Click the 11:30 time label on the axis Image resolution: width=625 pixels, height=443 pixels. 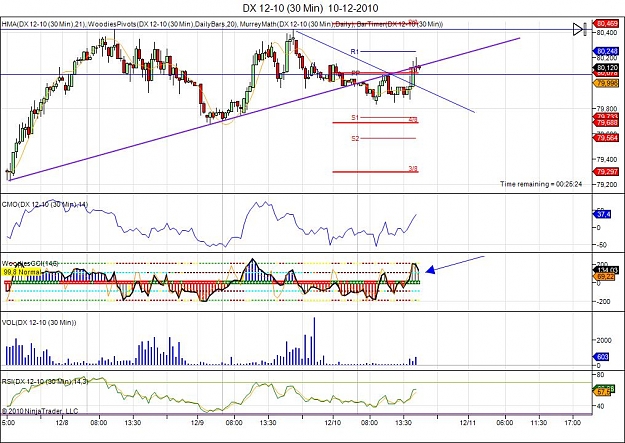(539, 422)
